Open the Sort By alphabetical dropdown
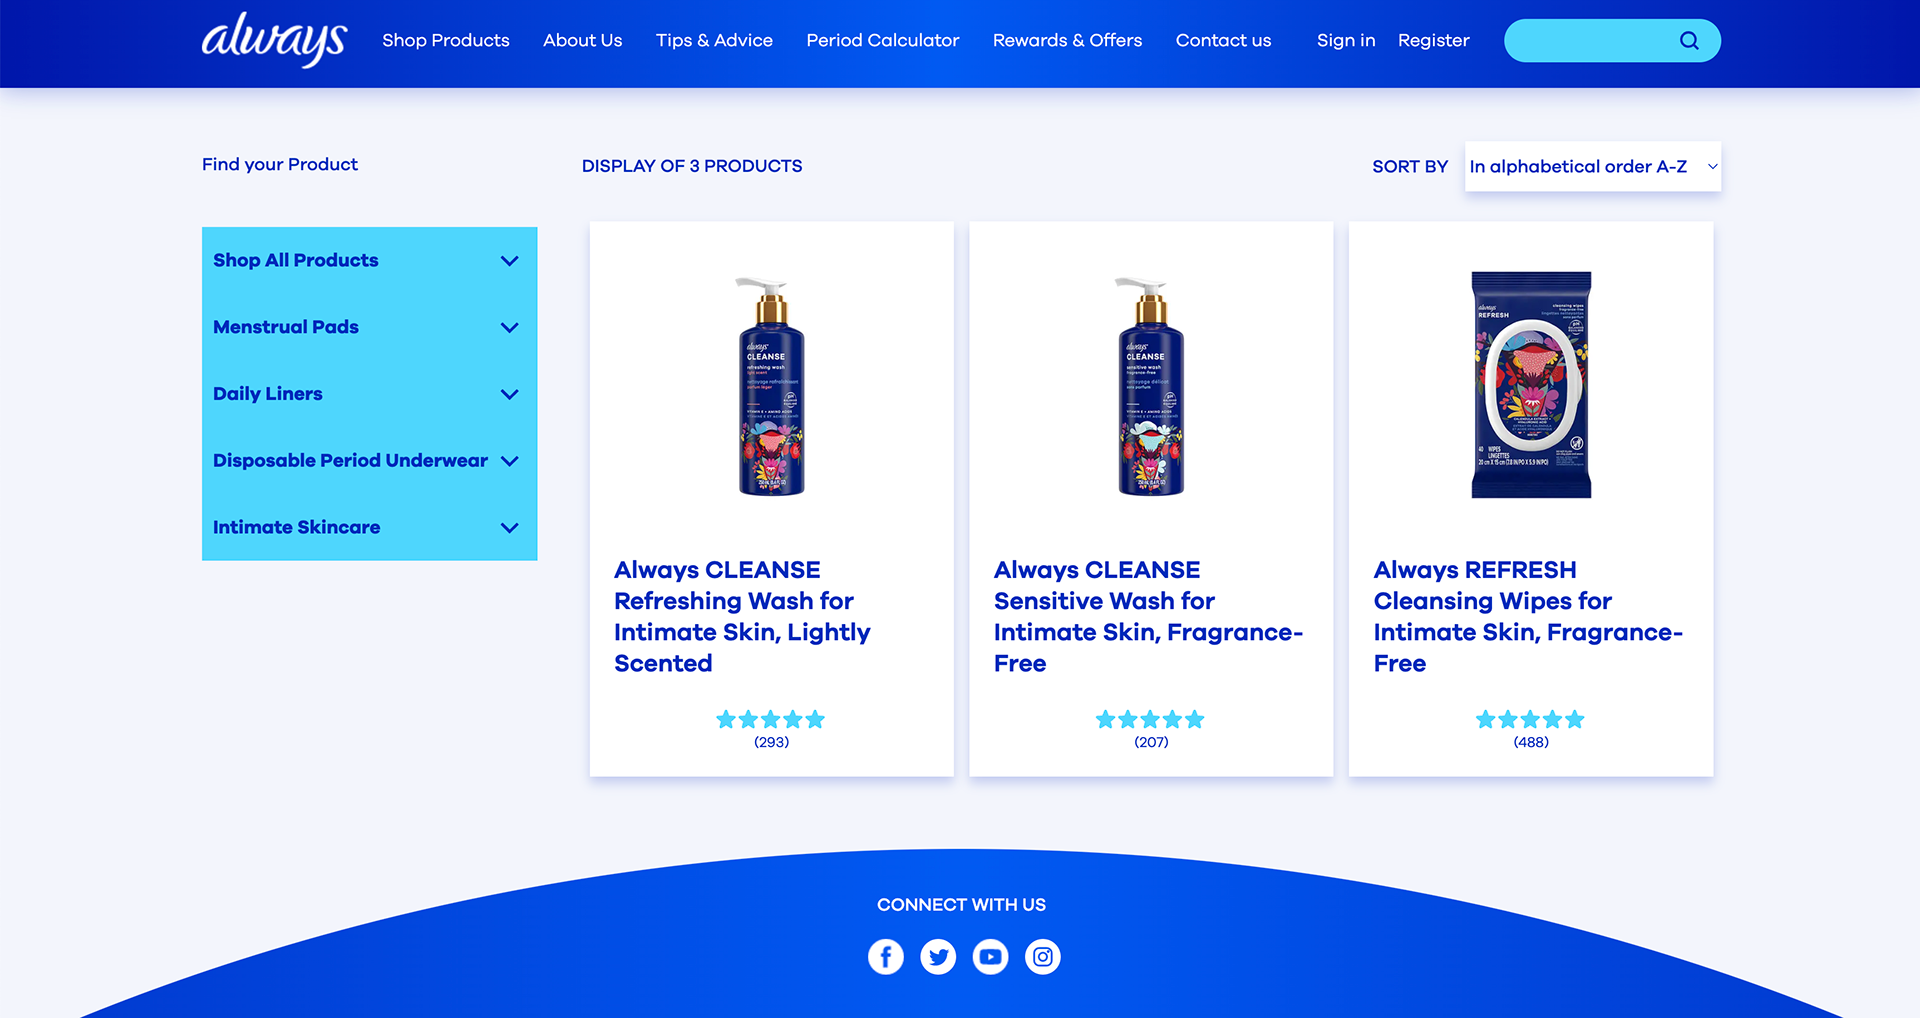Screen dimensions: 1920x1018 pos(1593,166)
